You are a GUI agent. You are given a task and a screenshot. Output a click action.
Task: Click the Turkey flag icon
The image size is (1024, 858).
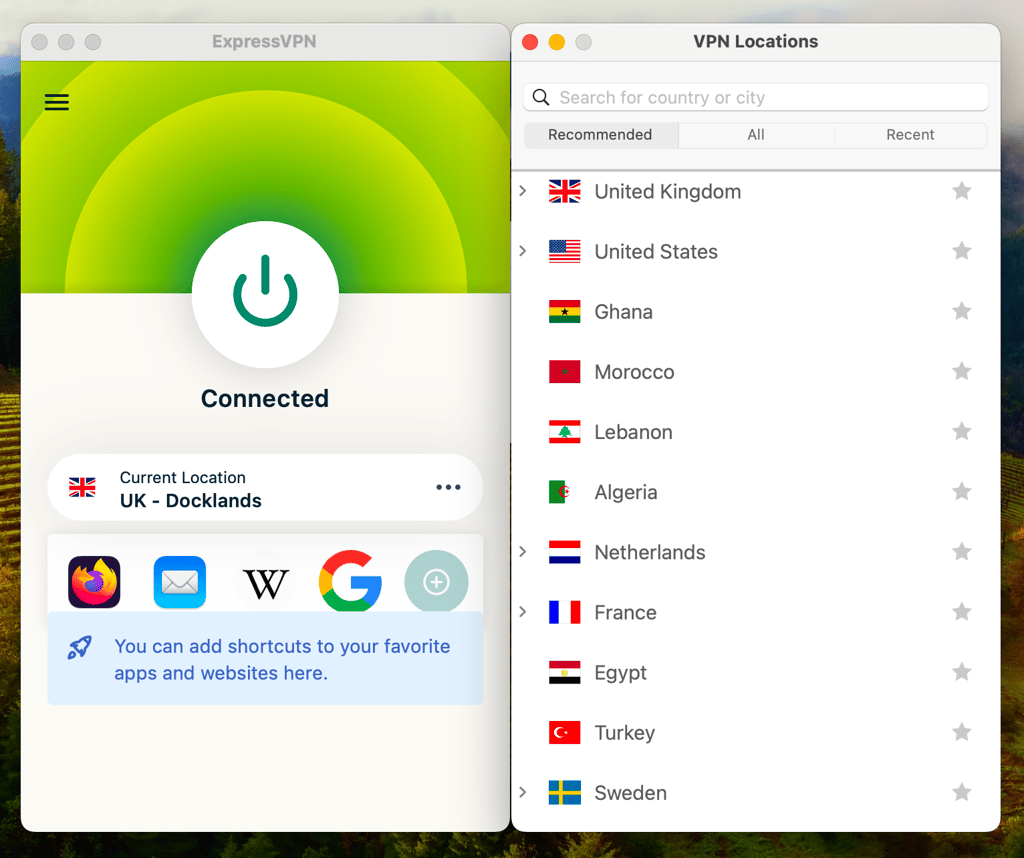(565, 732)
